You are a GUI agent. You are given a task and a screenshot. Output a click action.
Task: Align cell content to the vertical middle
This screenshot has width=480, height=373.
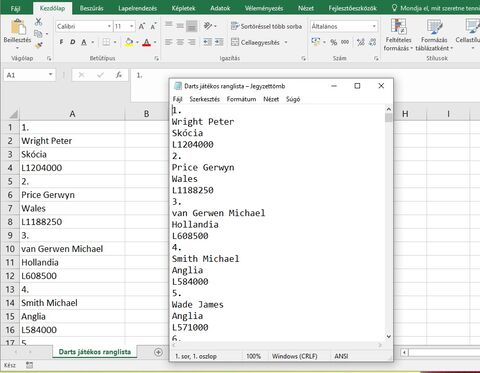tap(180, 25)
